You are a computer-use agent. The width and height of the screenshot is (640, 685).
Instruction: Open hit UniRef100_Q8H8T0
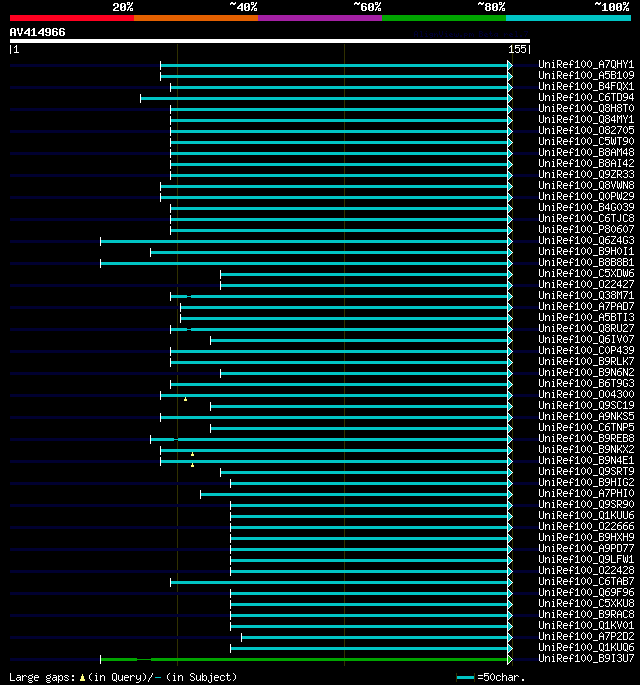pyautogui.click(x=586, y=108)
